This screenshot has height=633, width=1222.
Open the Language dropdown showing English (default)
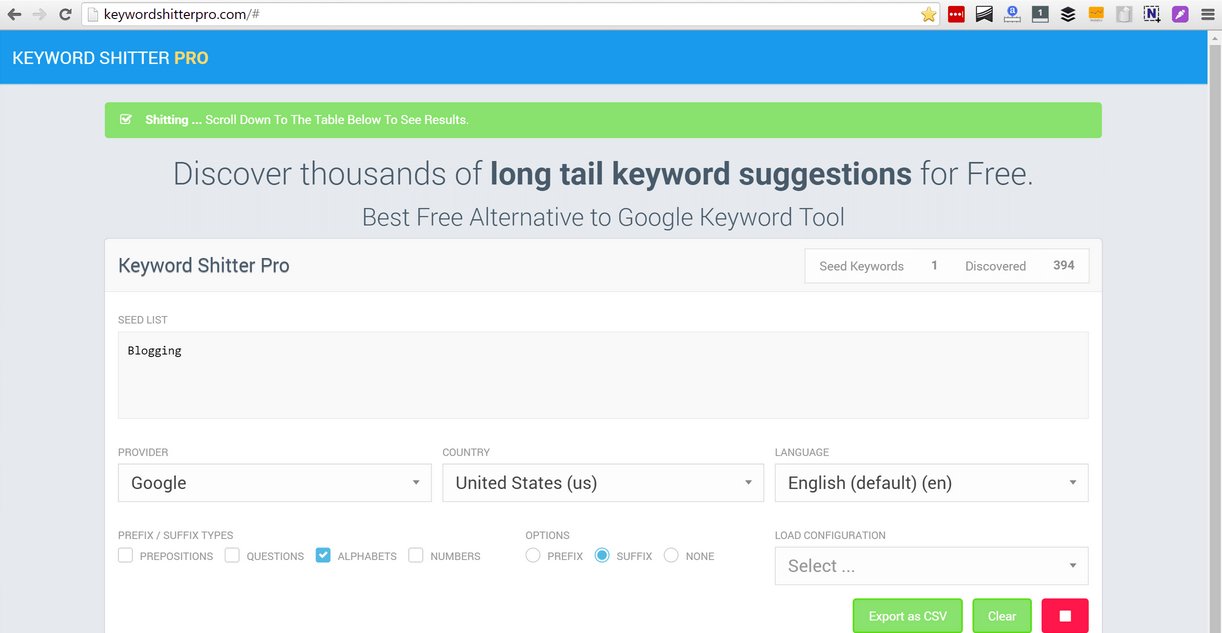coord(932,483)
